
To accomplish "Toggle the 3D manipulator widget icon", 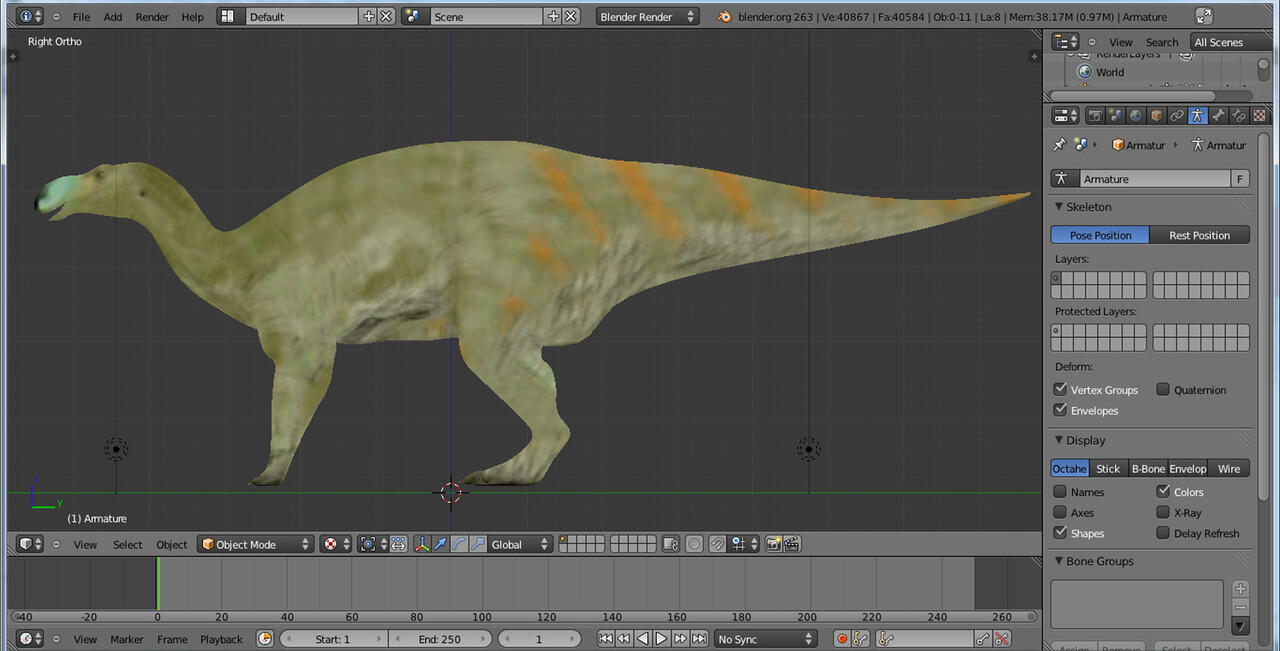I will coord(422,544).
